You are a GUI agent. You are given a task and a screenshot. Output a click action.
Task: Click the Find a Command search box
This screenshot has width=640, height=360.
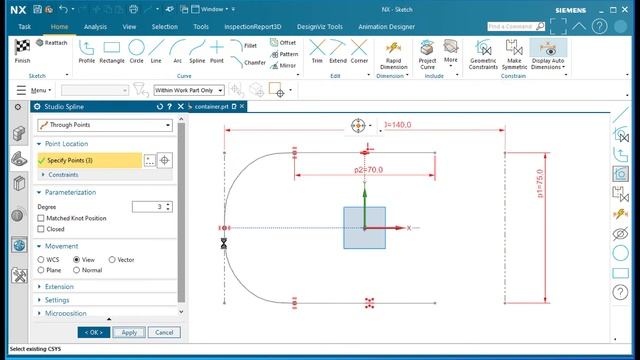tap(516, 27)
